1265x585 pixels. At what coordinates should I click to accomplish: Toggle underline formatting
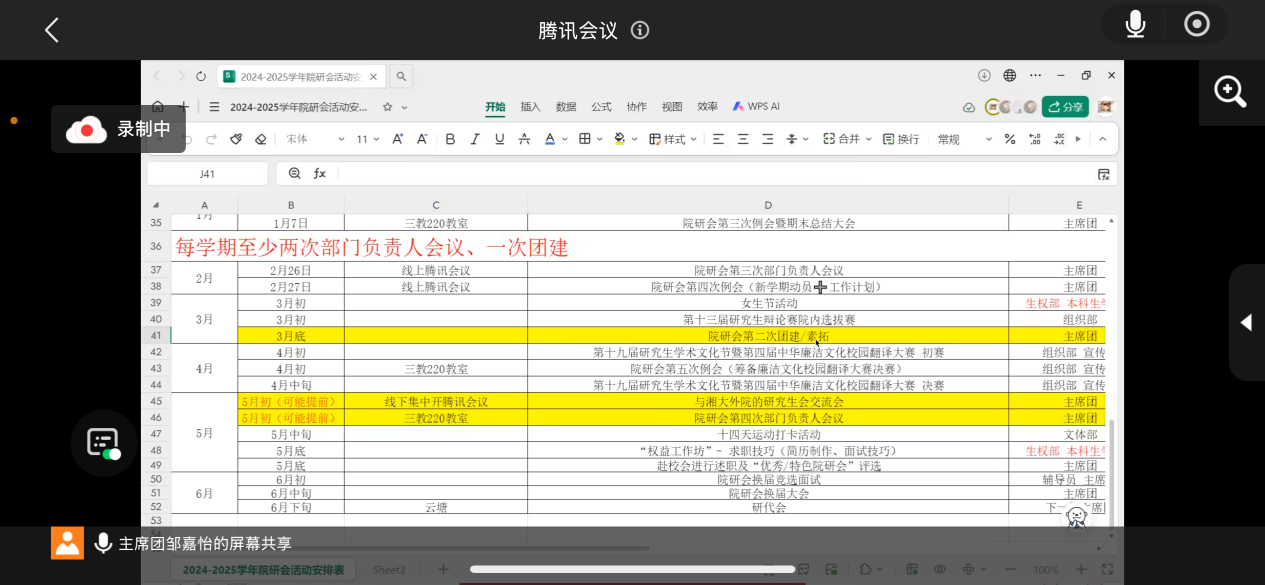[x=499, y=139]
